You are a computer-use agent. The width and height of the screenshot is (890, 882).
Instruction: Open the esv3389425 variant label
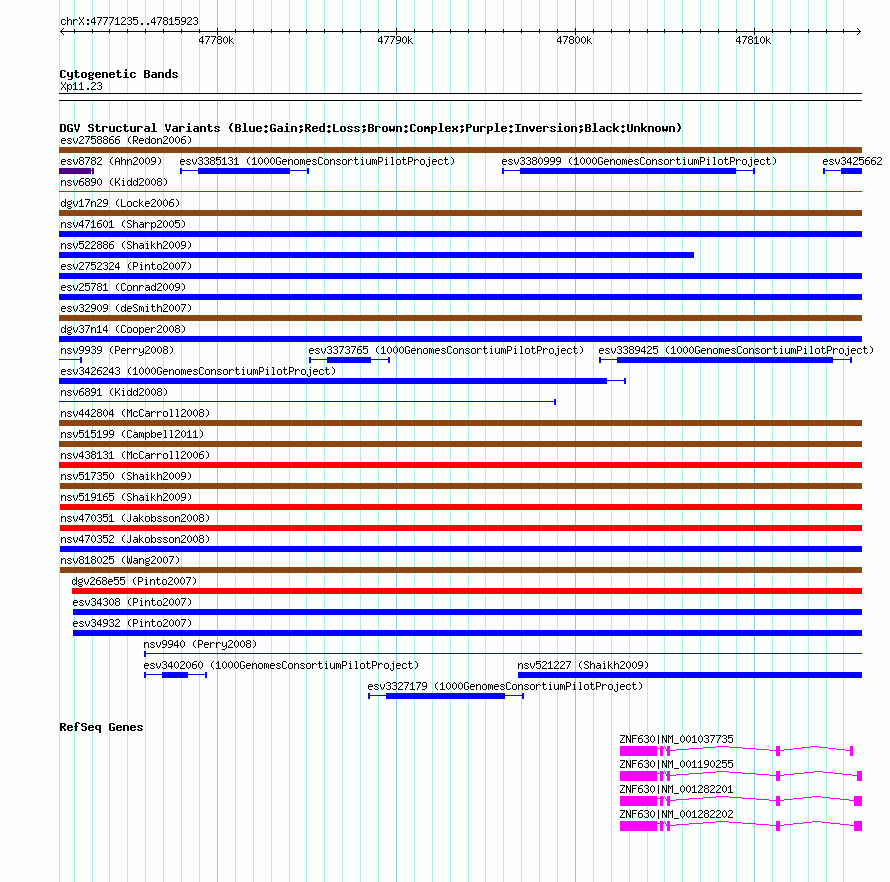(736, 350)
